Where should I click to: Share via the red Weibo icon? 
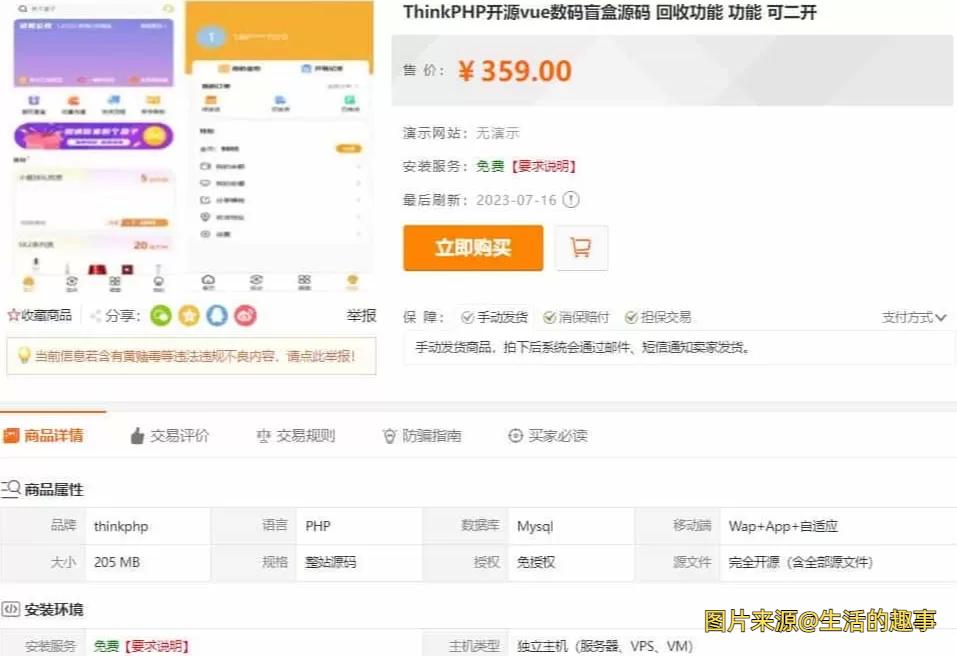tap(245, 315)
